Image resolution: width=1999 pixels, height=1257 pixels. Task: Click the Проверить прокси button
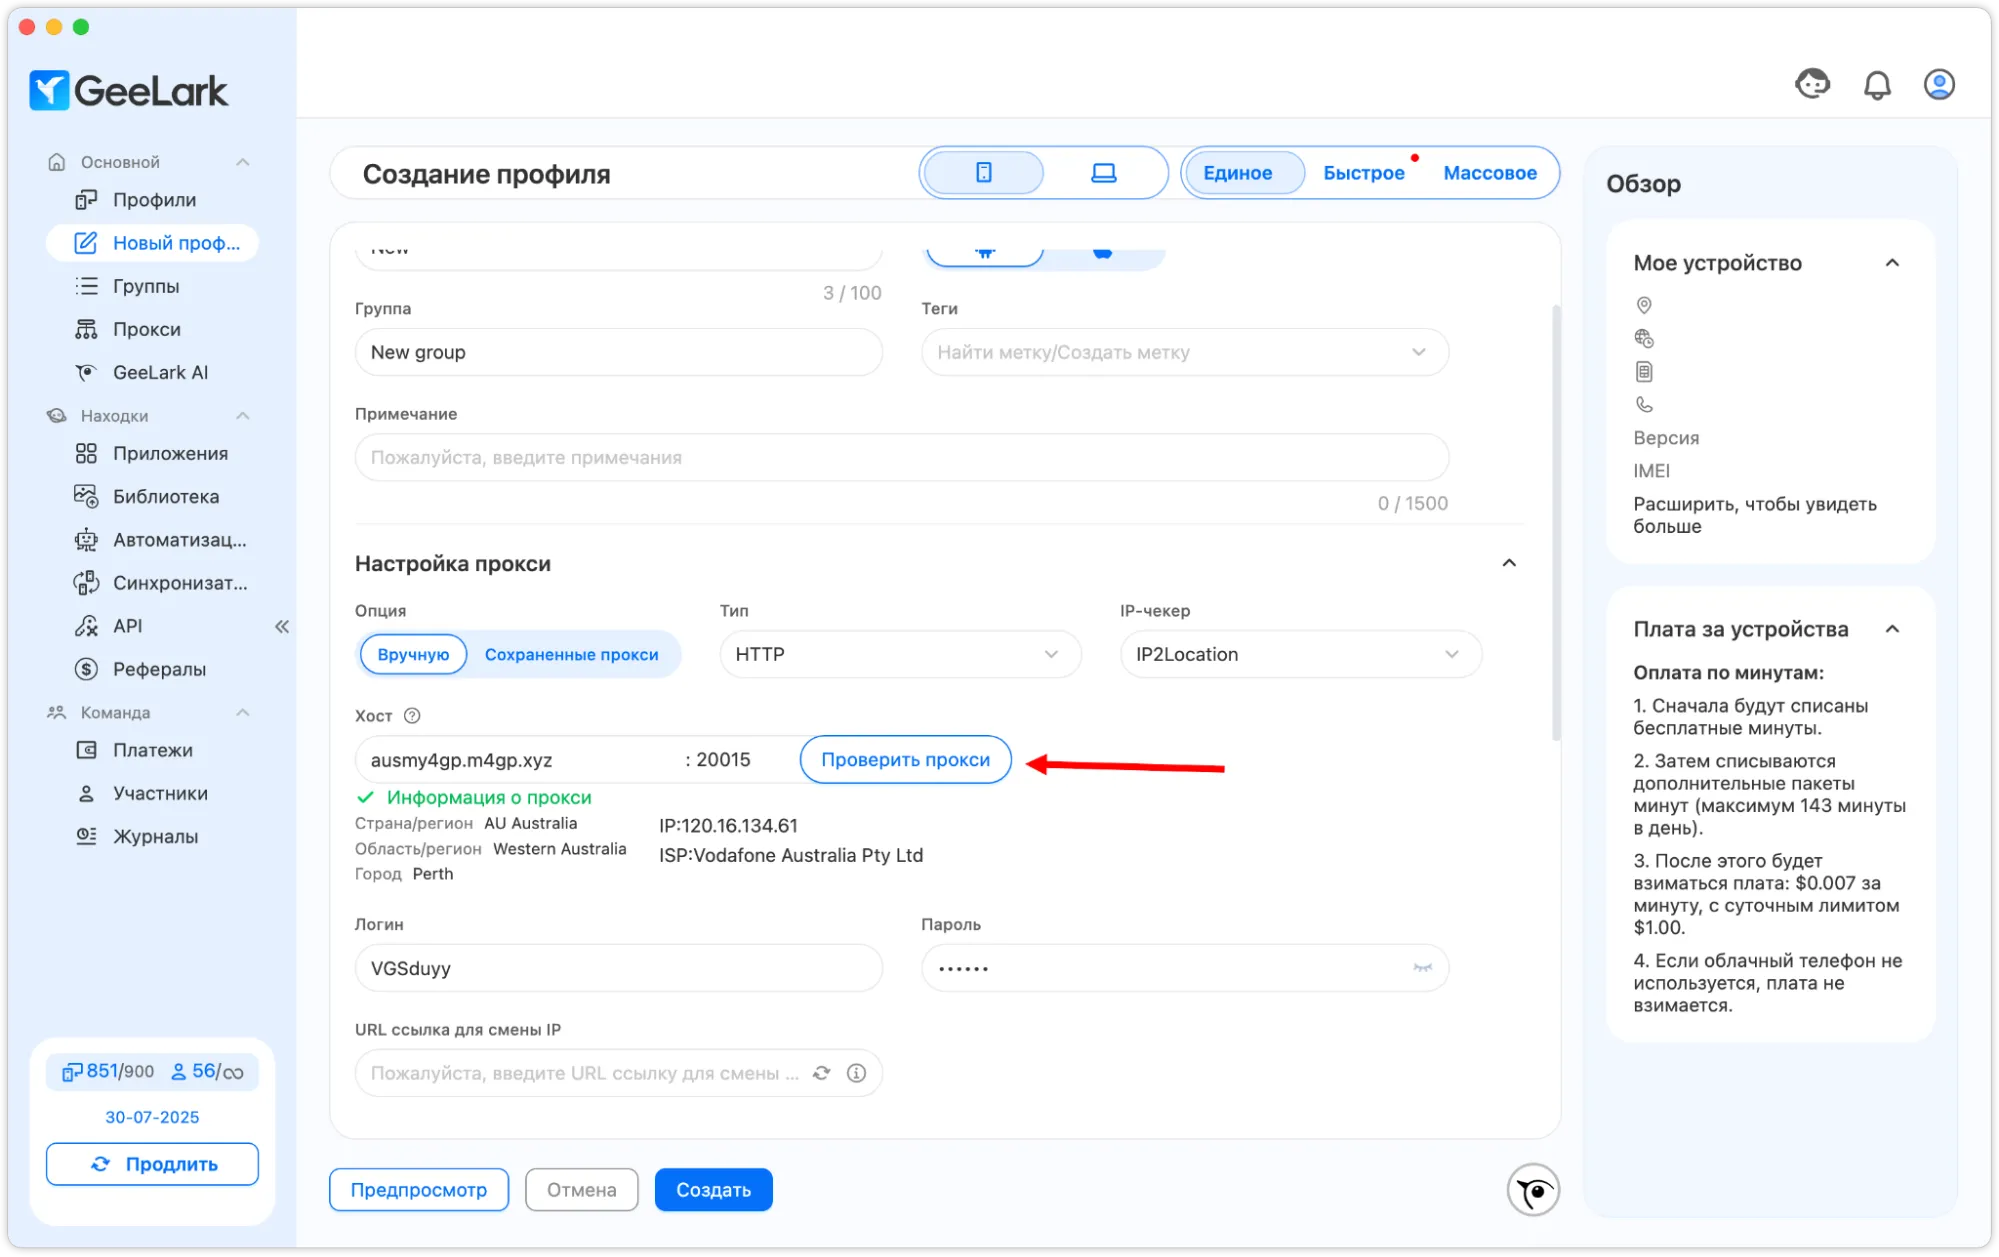905,760
